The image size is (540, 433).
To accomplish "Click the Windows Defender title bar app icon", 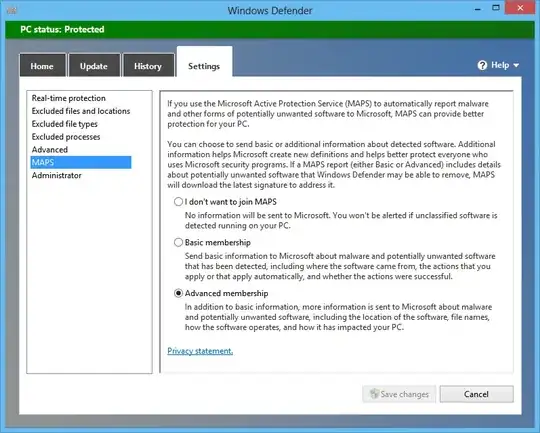I will point(12,10).
